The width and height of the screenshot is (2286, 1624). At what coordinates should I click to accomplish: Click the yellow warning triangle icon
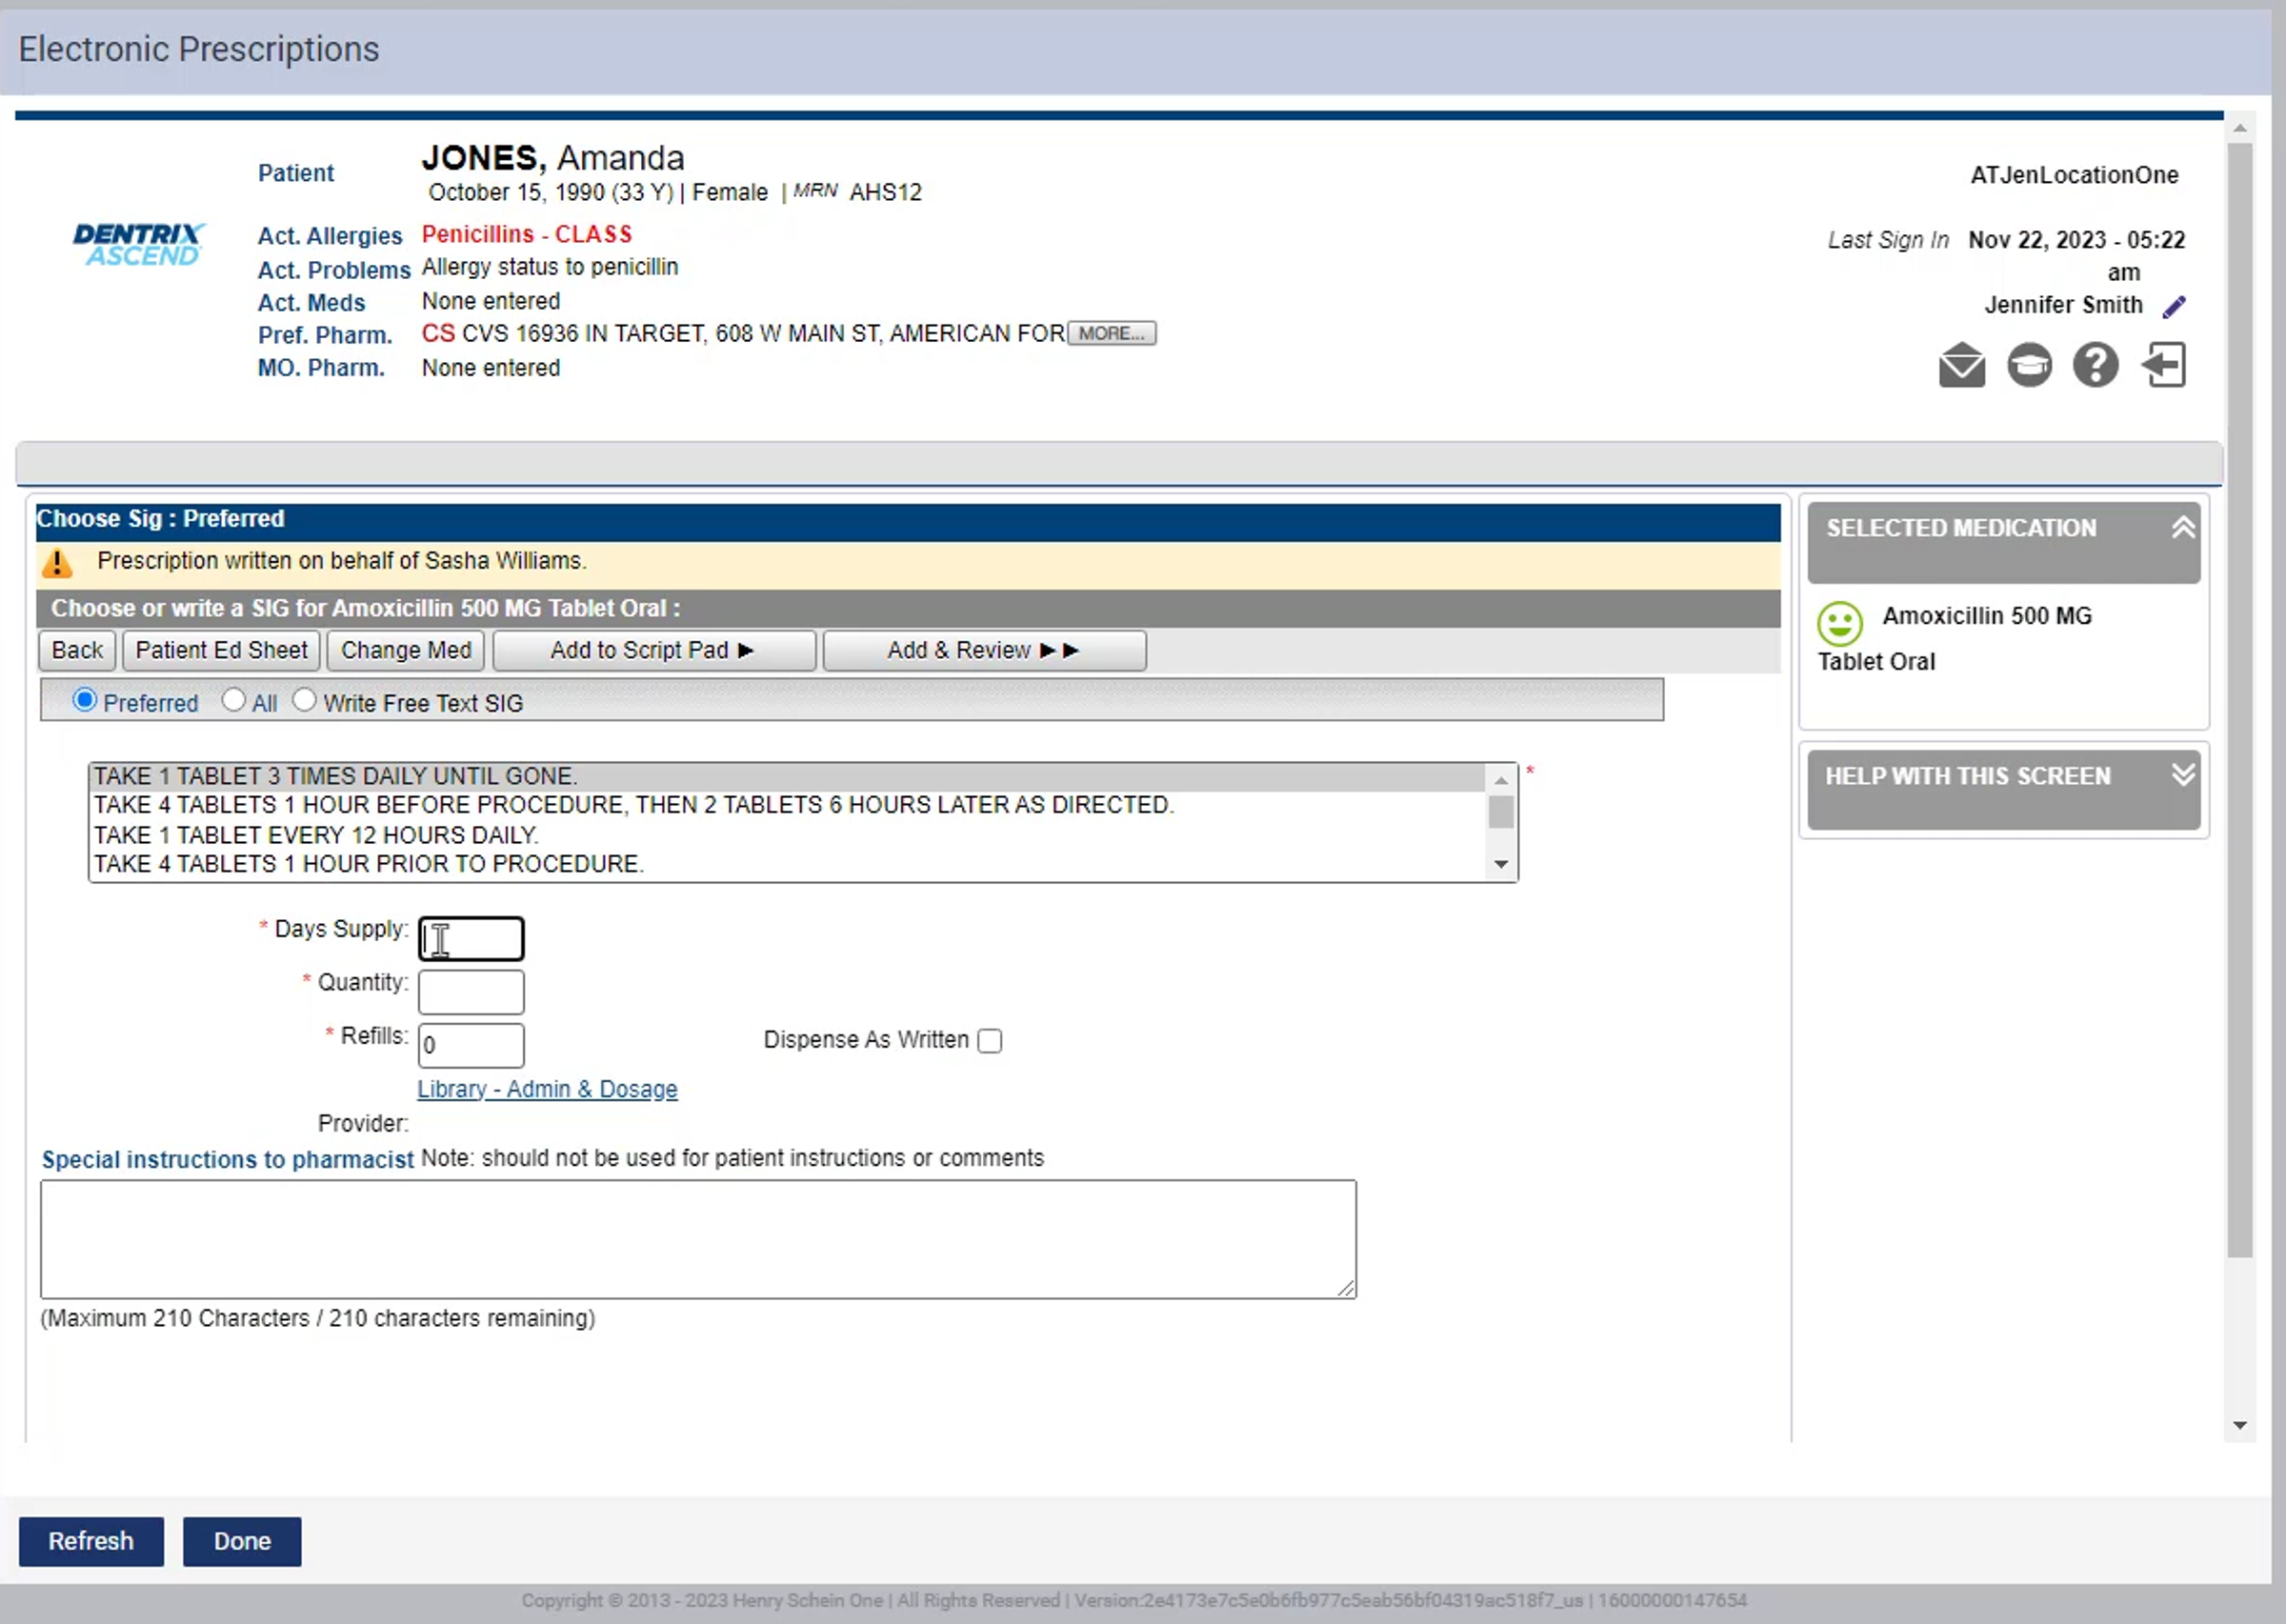57,563
